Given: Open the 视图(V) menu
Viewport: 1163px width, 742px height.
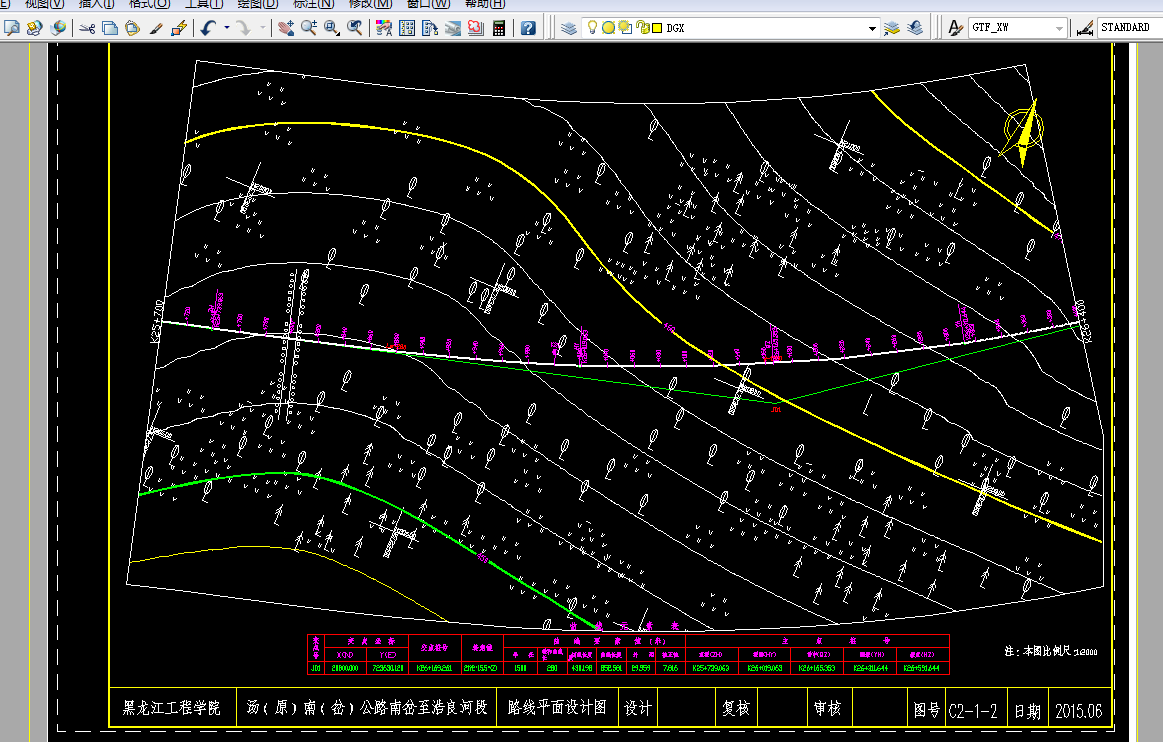Looking at the screenshot, I should [45, 4].
